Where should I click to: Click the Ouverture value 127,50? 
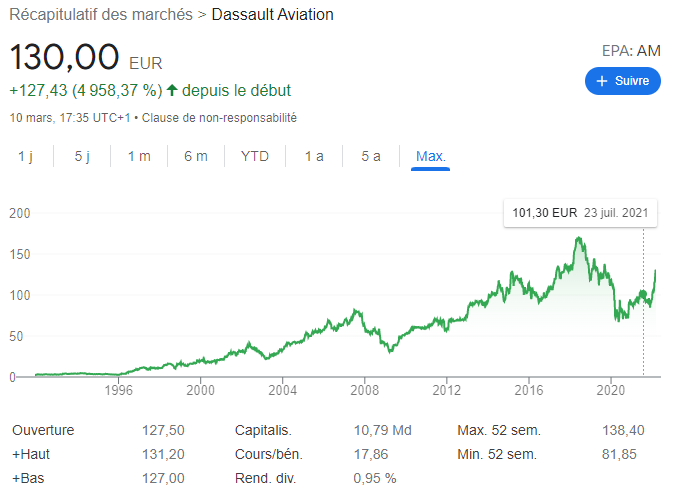click(163, 430)
